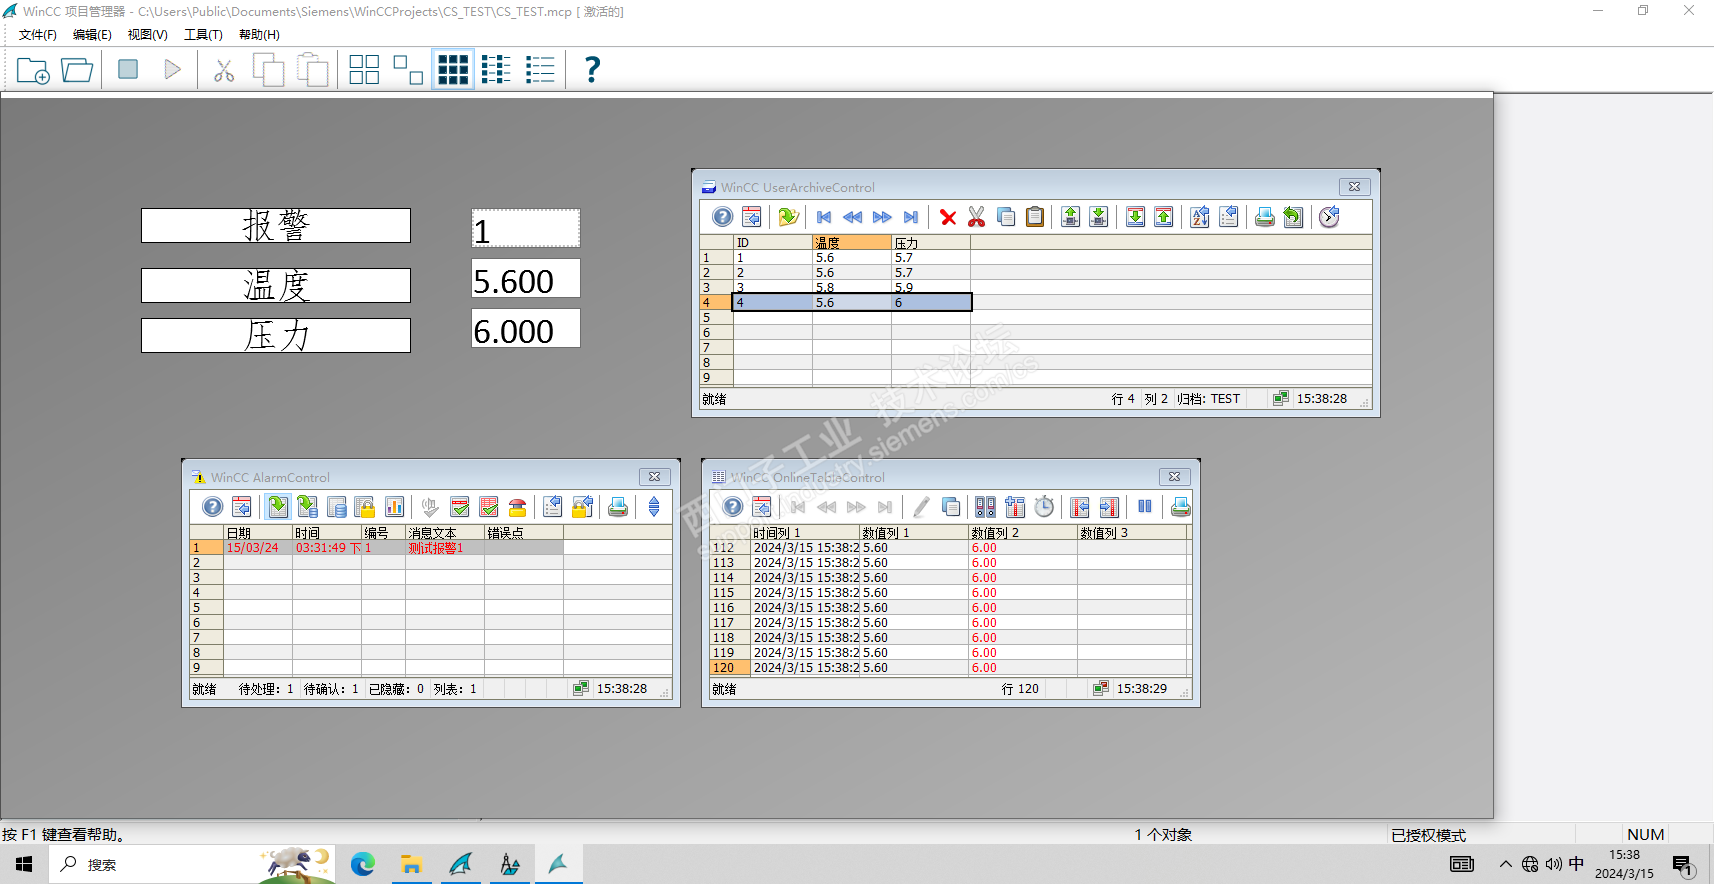Click the scissors cut icon in main toolbar
This screenshot has width=1714, height=884.
(x=224, y=70)
